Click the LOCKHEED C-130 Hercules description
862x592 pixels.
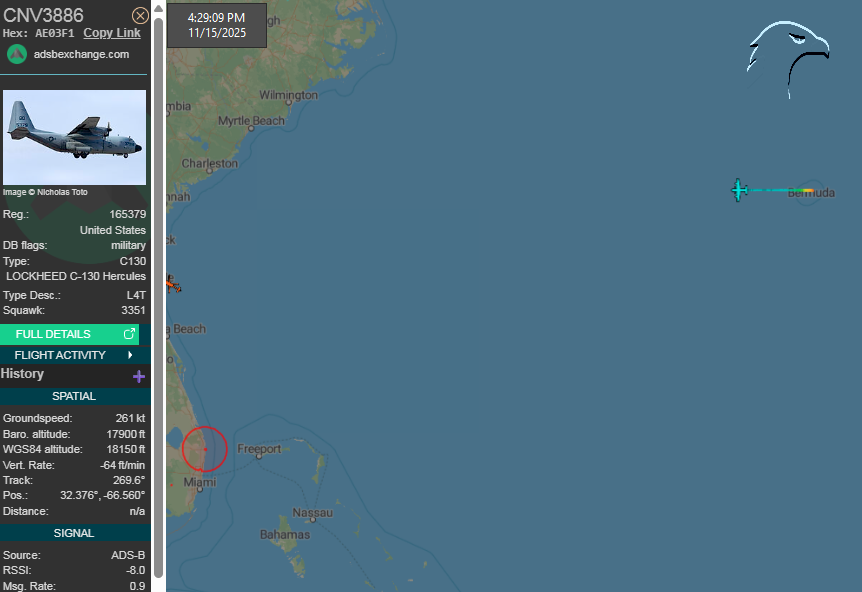(76, 276)
